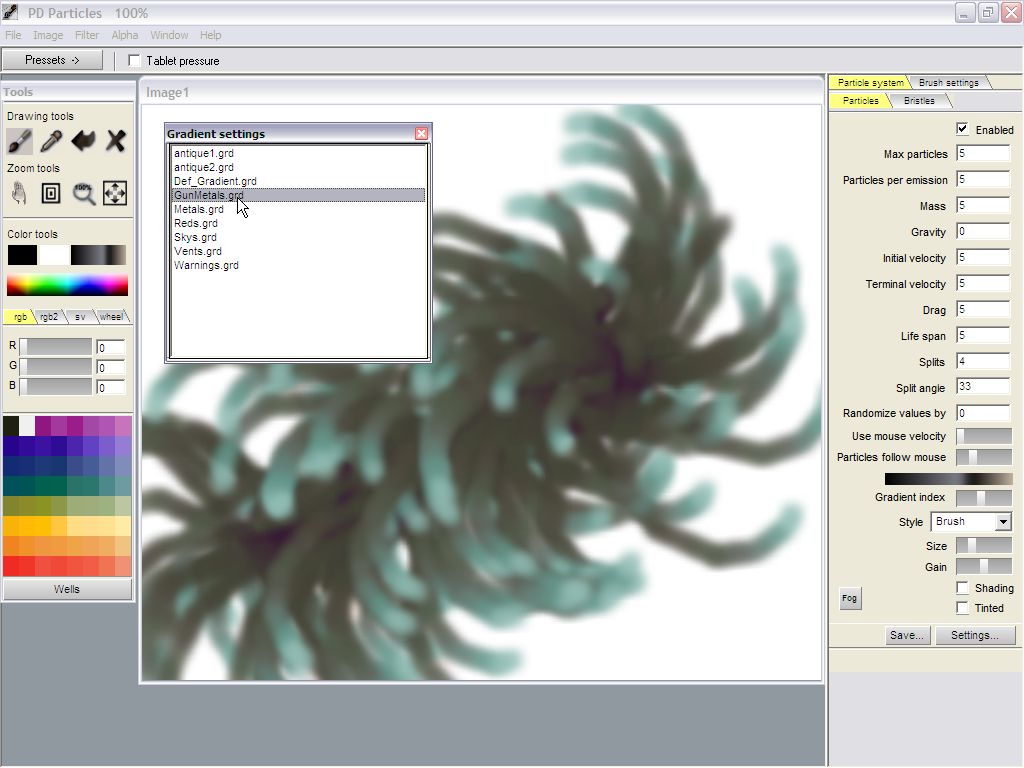
Task: Select the eyedropper color picker tool
Action: point(51,141)
